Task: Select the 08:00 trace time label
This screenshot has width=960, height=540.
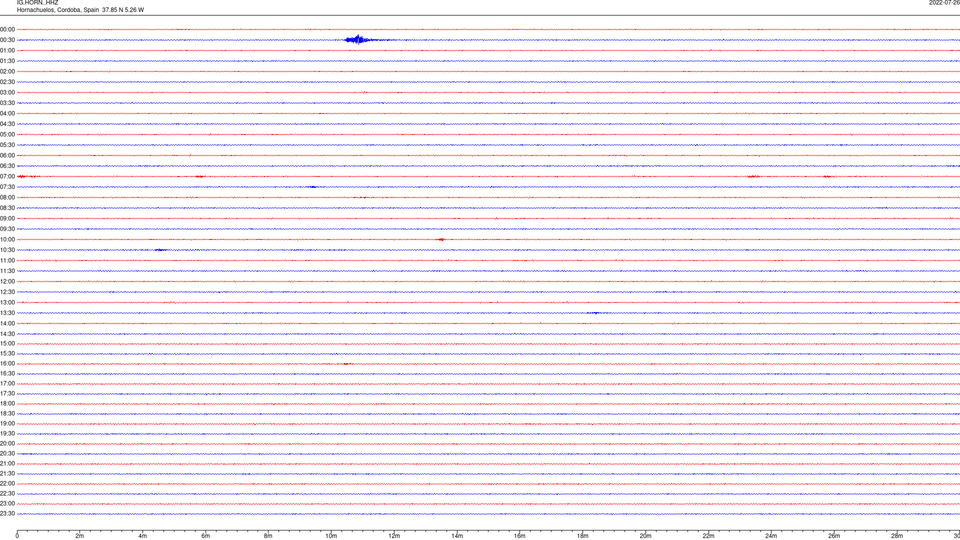Action: (x=7, y=197)
